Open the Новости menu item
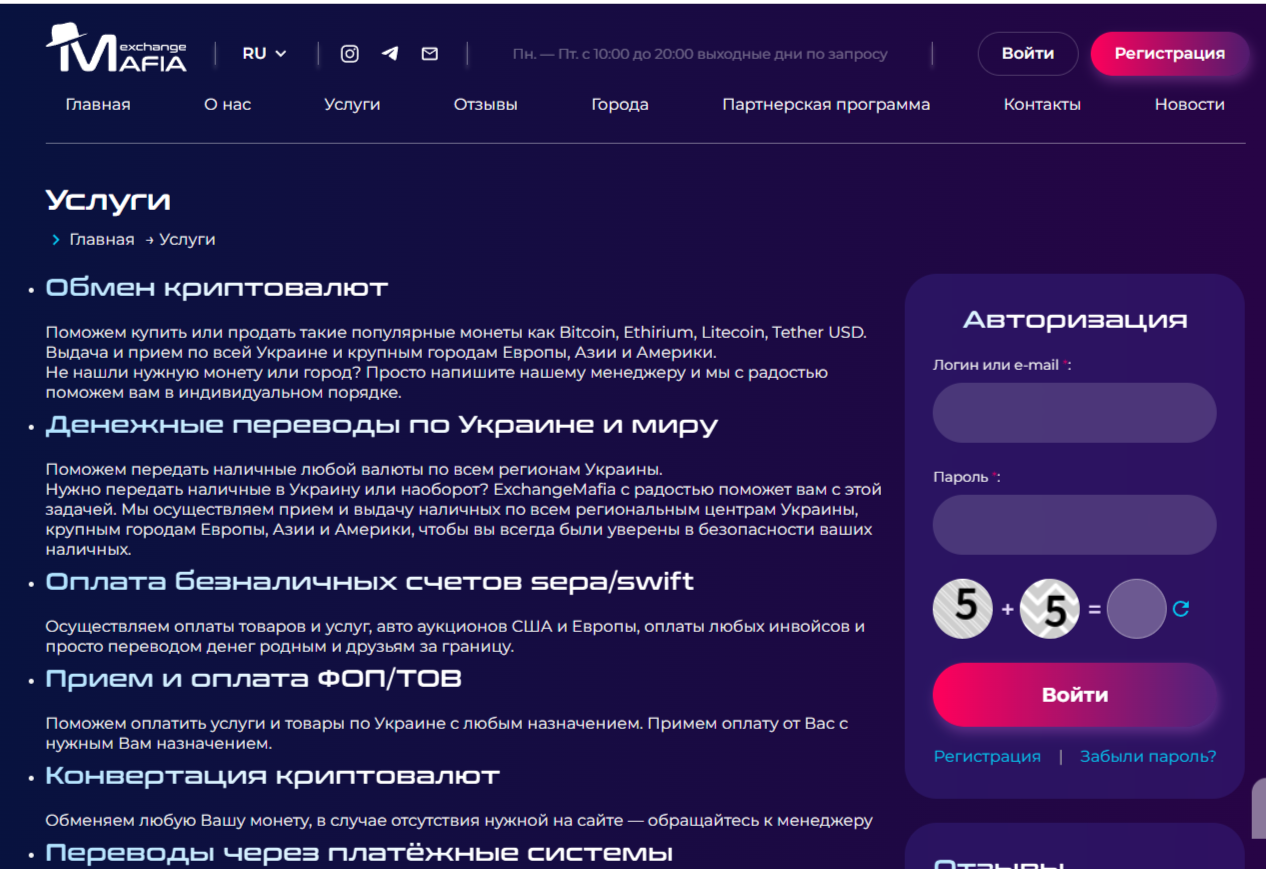This screenshot has width=1266, height=869. 1190,104
